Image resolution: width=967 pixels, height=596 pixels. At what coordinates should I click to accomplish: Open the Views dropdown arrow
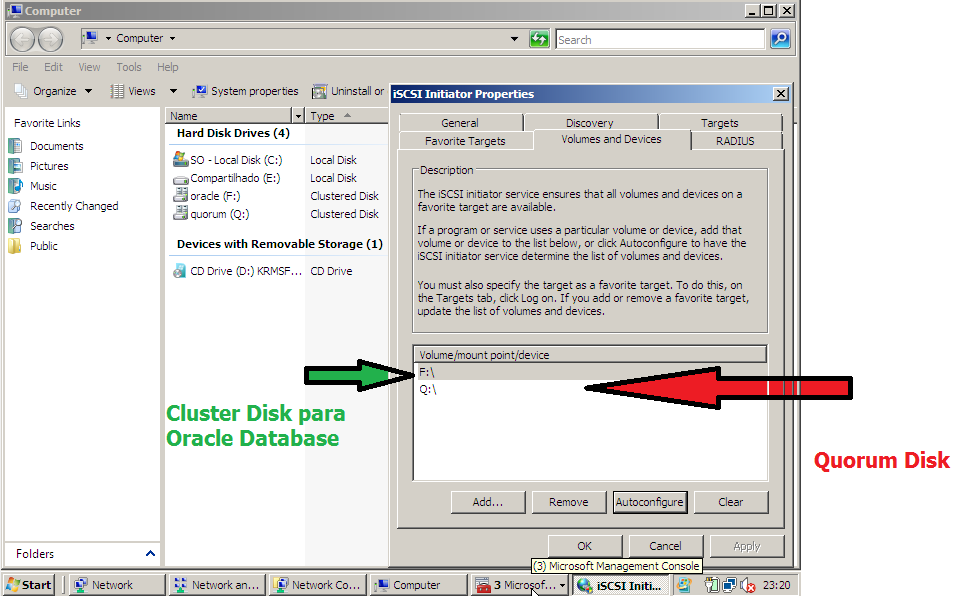click(172, 90)
